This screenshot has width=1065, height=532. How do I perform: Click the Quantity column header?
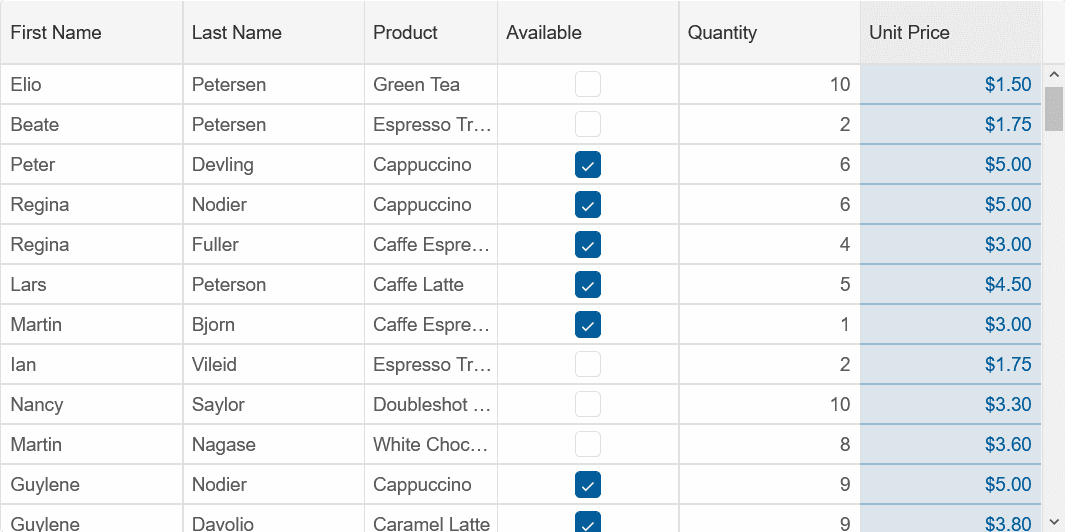(770, 33)
